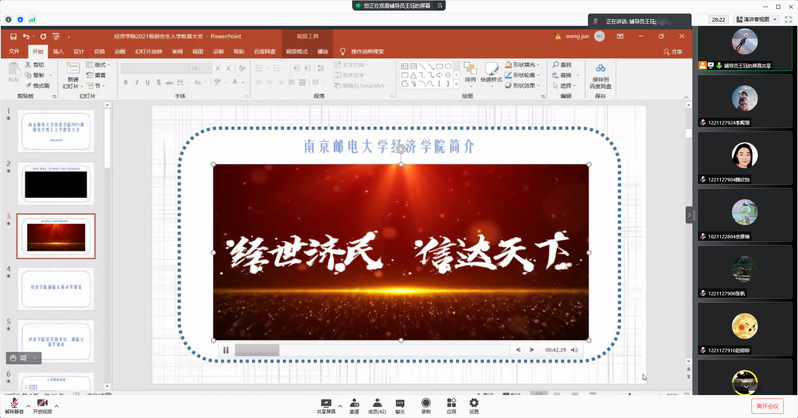
Task: Click the share screen icon in meeting toolbar
Action: (x=325, y=402)
